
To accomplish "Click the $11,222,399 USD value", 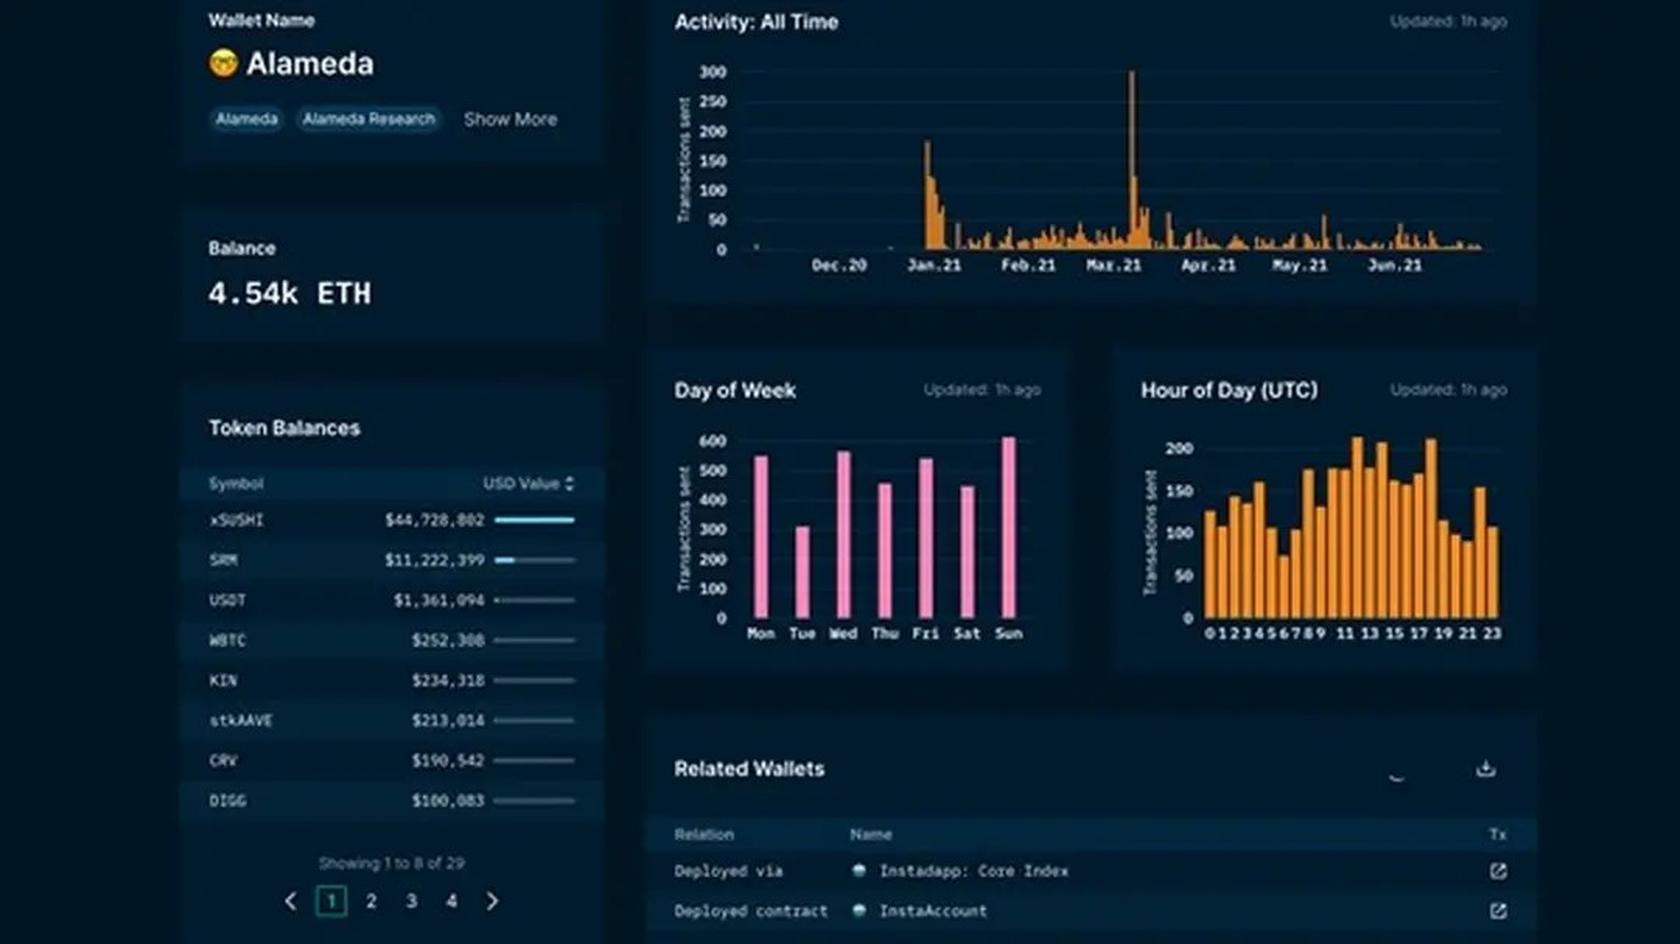I will coord(435,560).
